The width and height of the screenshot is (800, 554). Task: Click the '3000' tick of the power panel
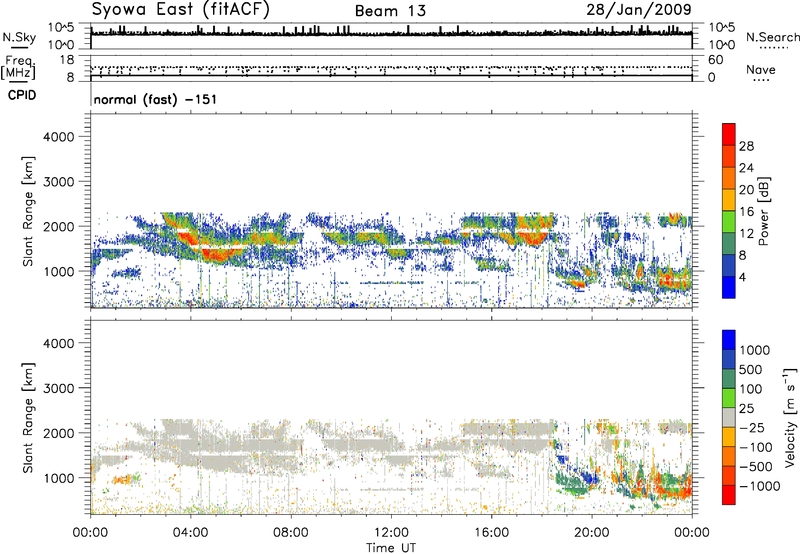tap(59, 182)
